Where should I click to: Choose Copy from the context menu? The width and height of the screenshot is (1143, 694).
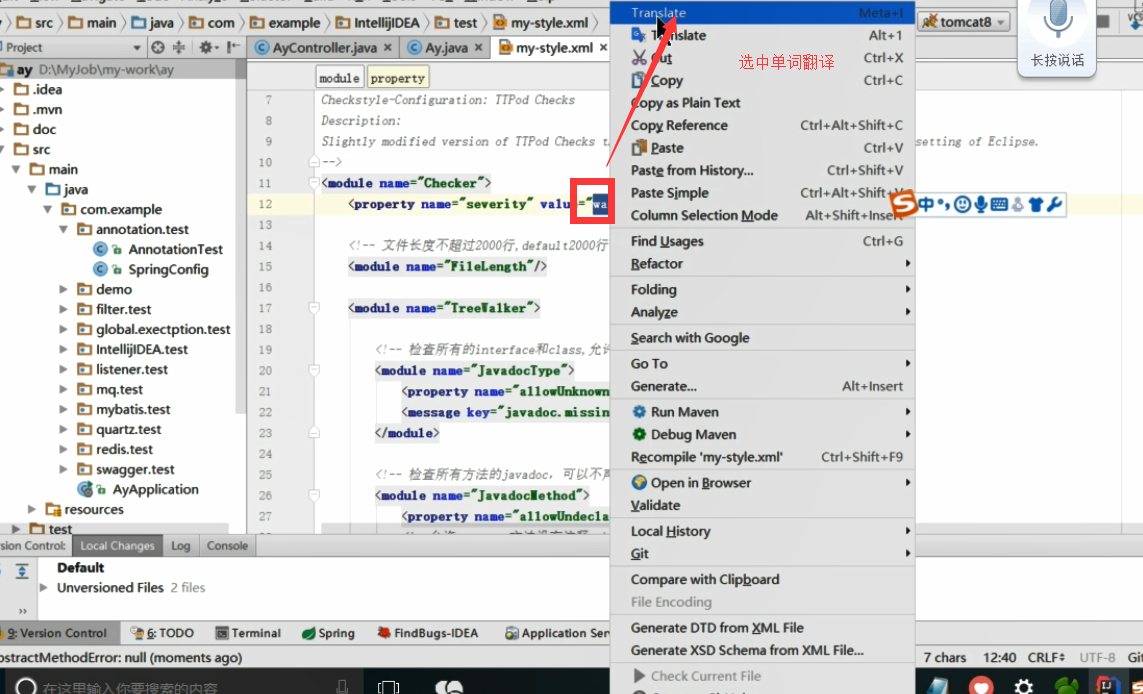[x=762, y=80]
